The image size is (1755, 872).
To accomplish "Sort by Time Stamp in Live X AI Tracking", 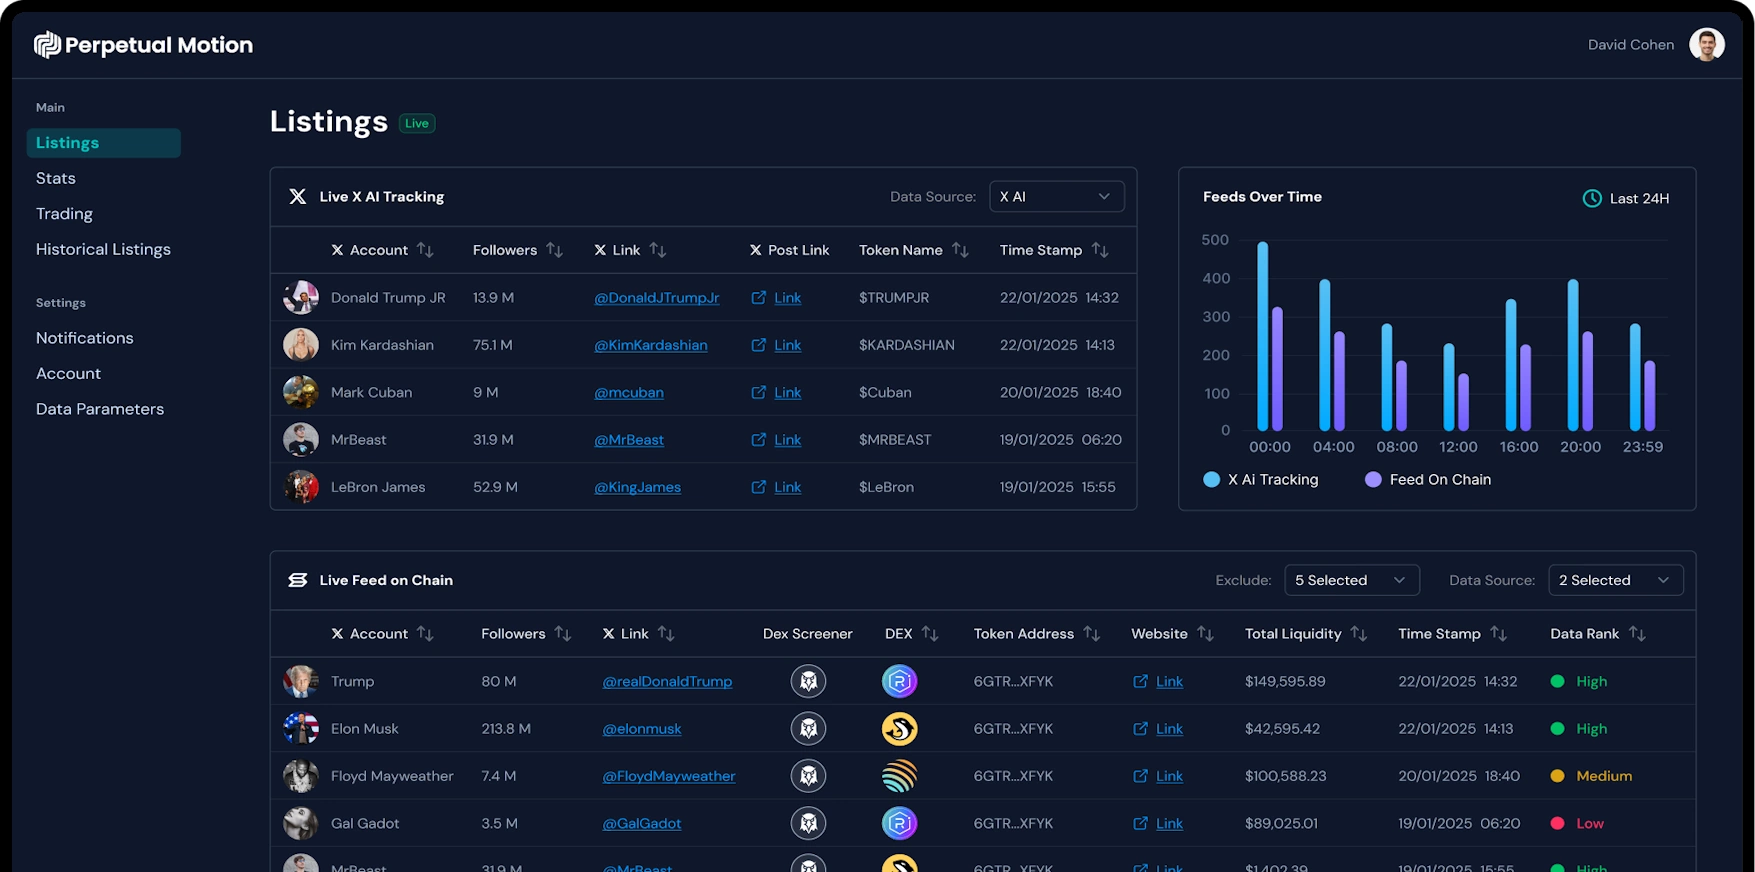I will click(x=1100, y=250).
